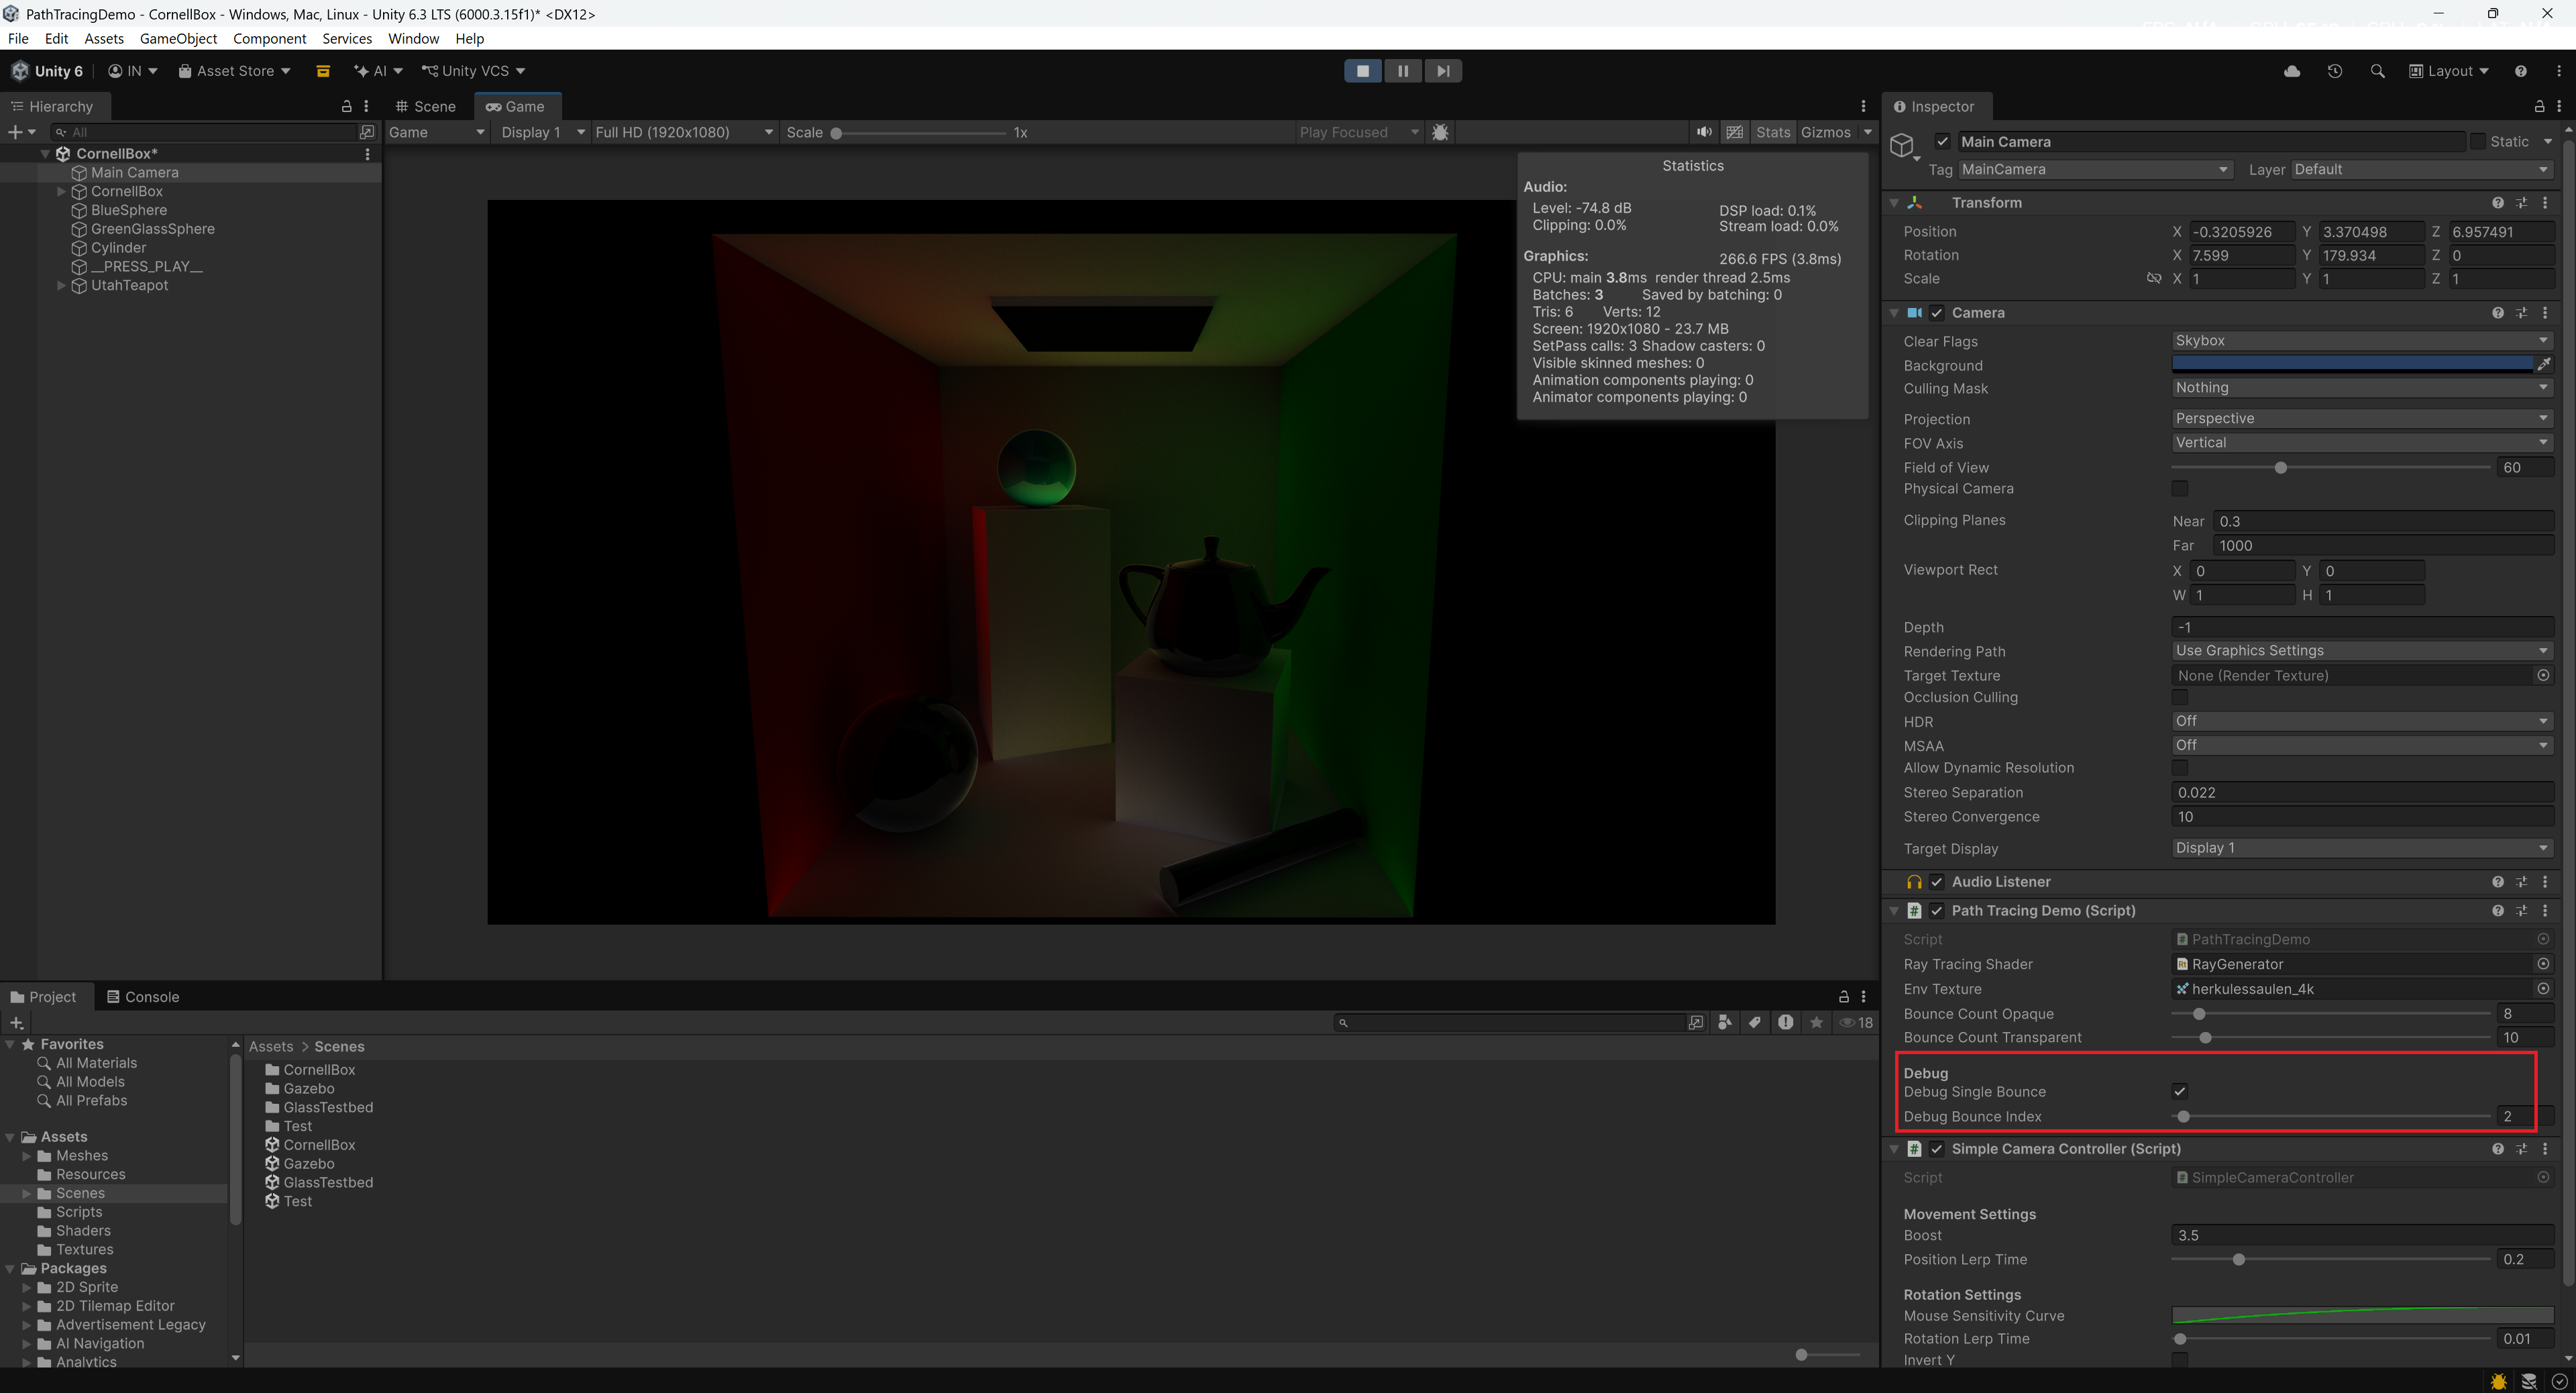Switch to the Console tab
The image size is (2576, 1393).
coord(143,997)
